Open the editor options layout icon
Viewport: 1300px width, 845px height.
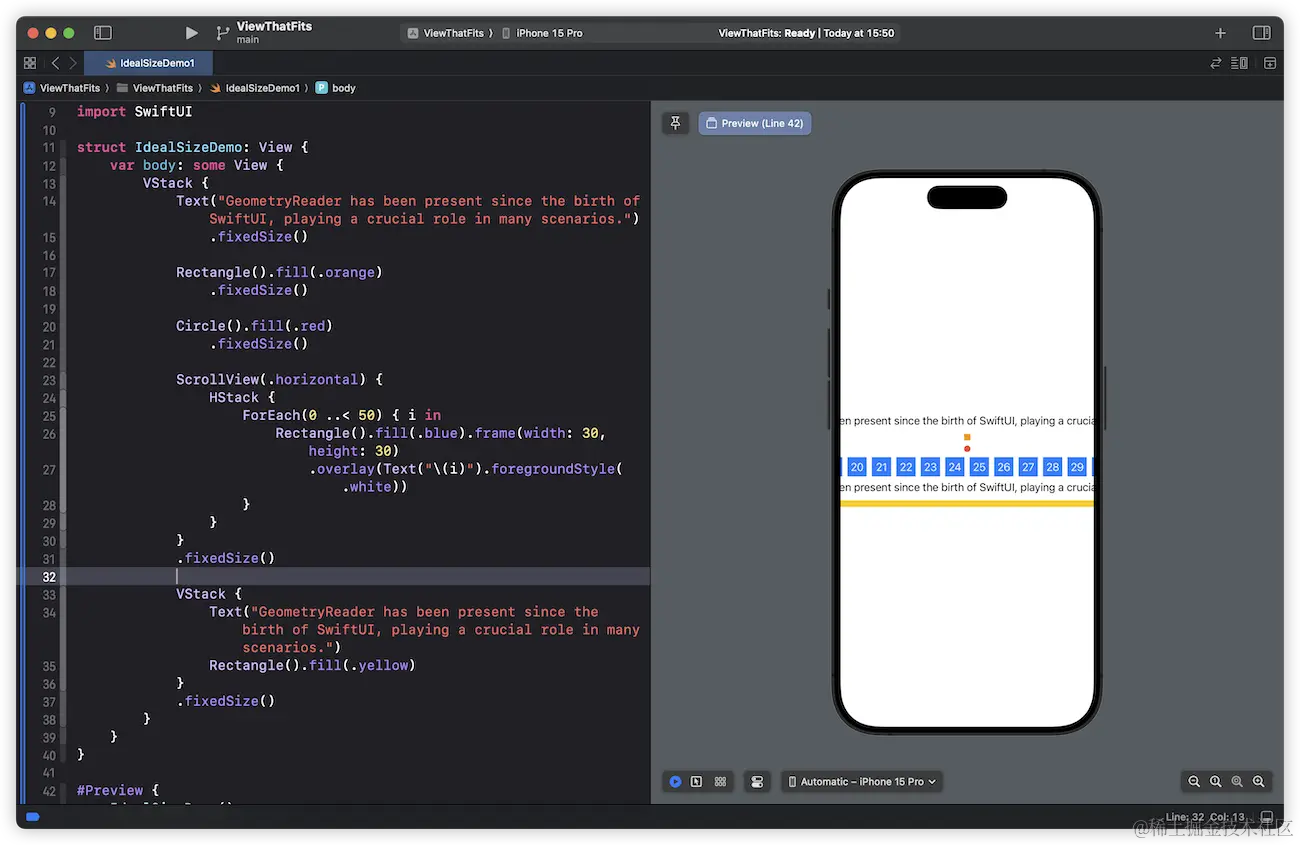coord(1240,63)
